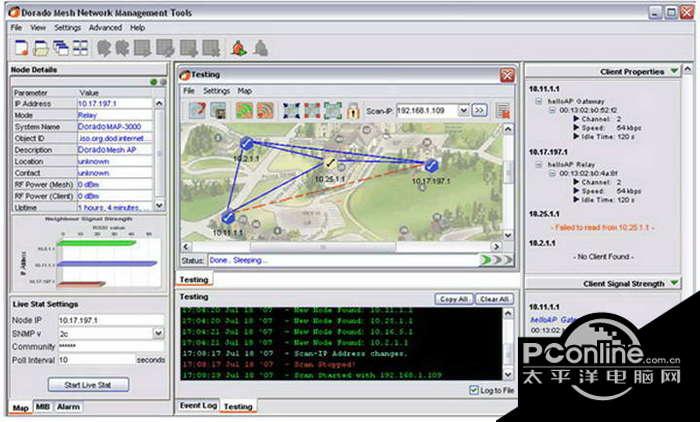700x422 pixels.
Task: Click the Poll Interval input field
Action: 96,360
